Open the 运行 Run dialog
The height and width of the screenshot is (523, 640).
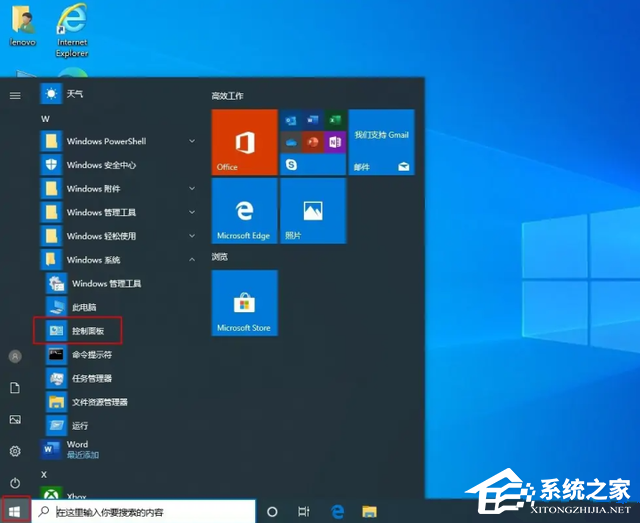click(x=121, y=425)
